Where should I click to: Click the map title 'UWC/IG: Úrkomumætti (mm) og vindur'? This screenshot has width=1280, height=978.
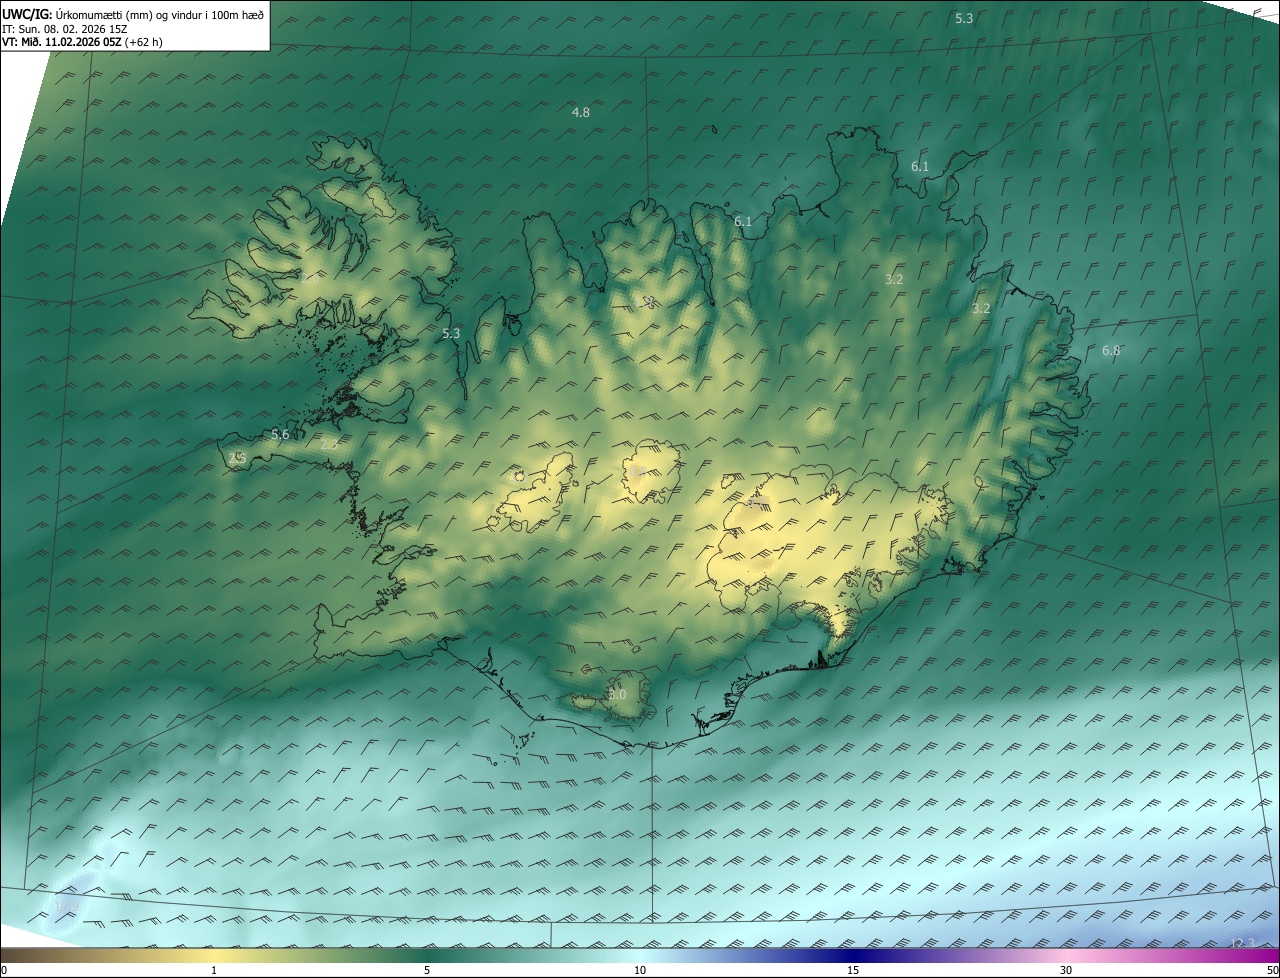click(x=133, y=14)
